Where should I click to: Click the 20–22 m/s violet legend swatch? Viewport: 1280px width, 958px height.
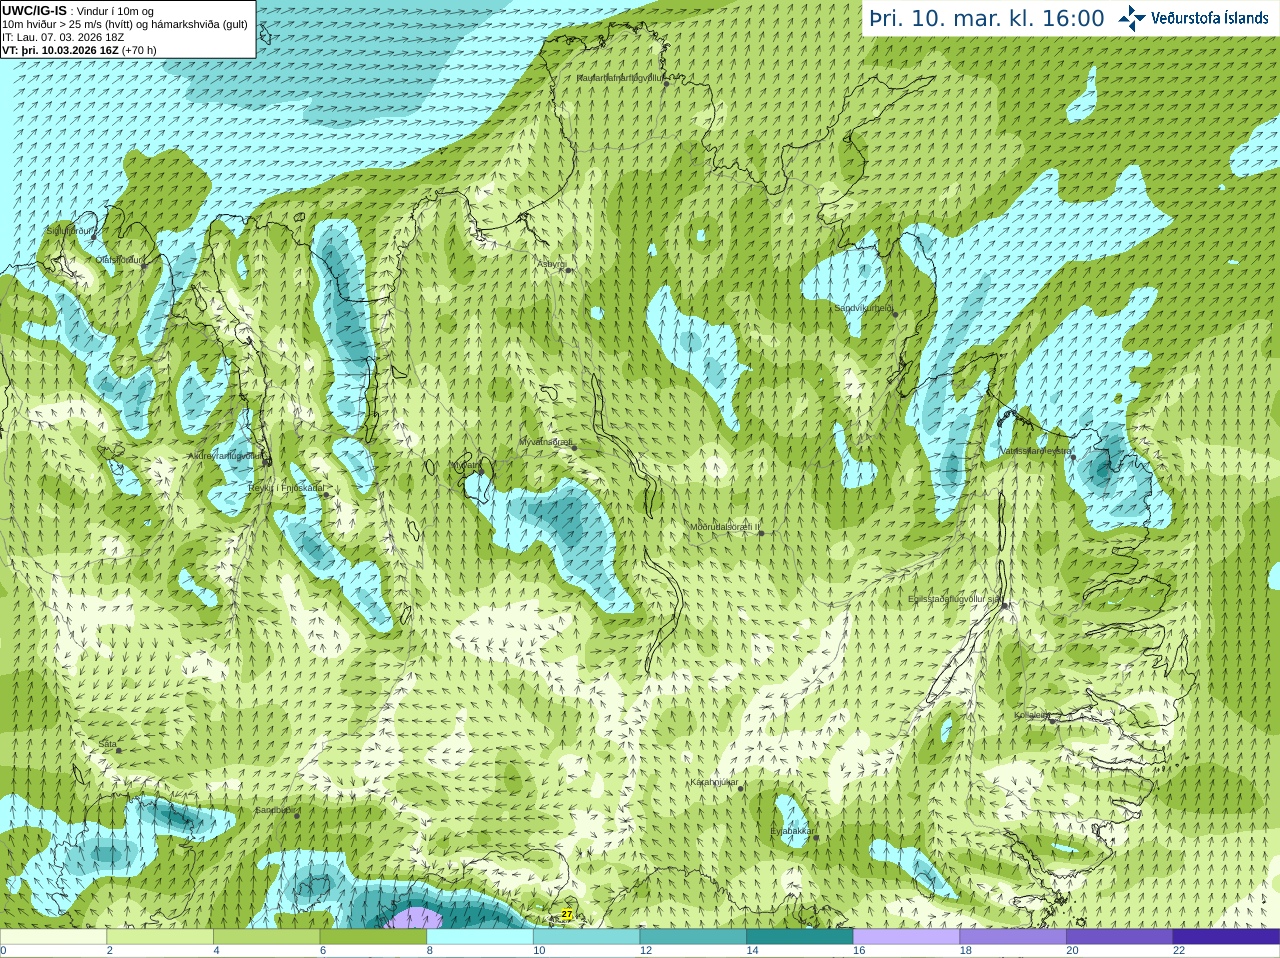1120,937
